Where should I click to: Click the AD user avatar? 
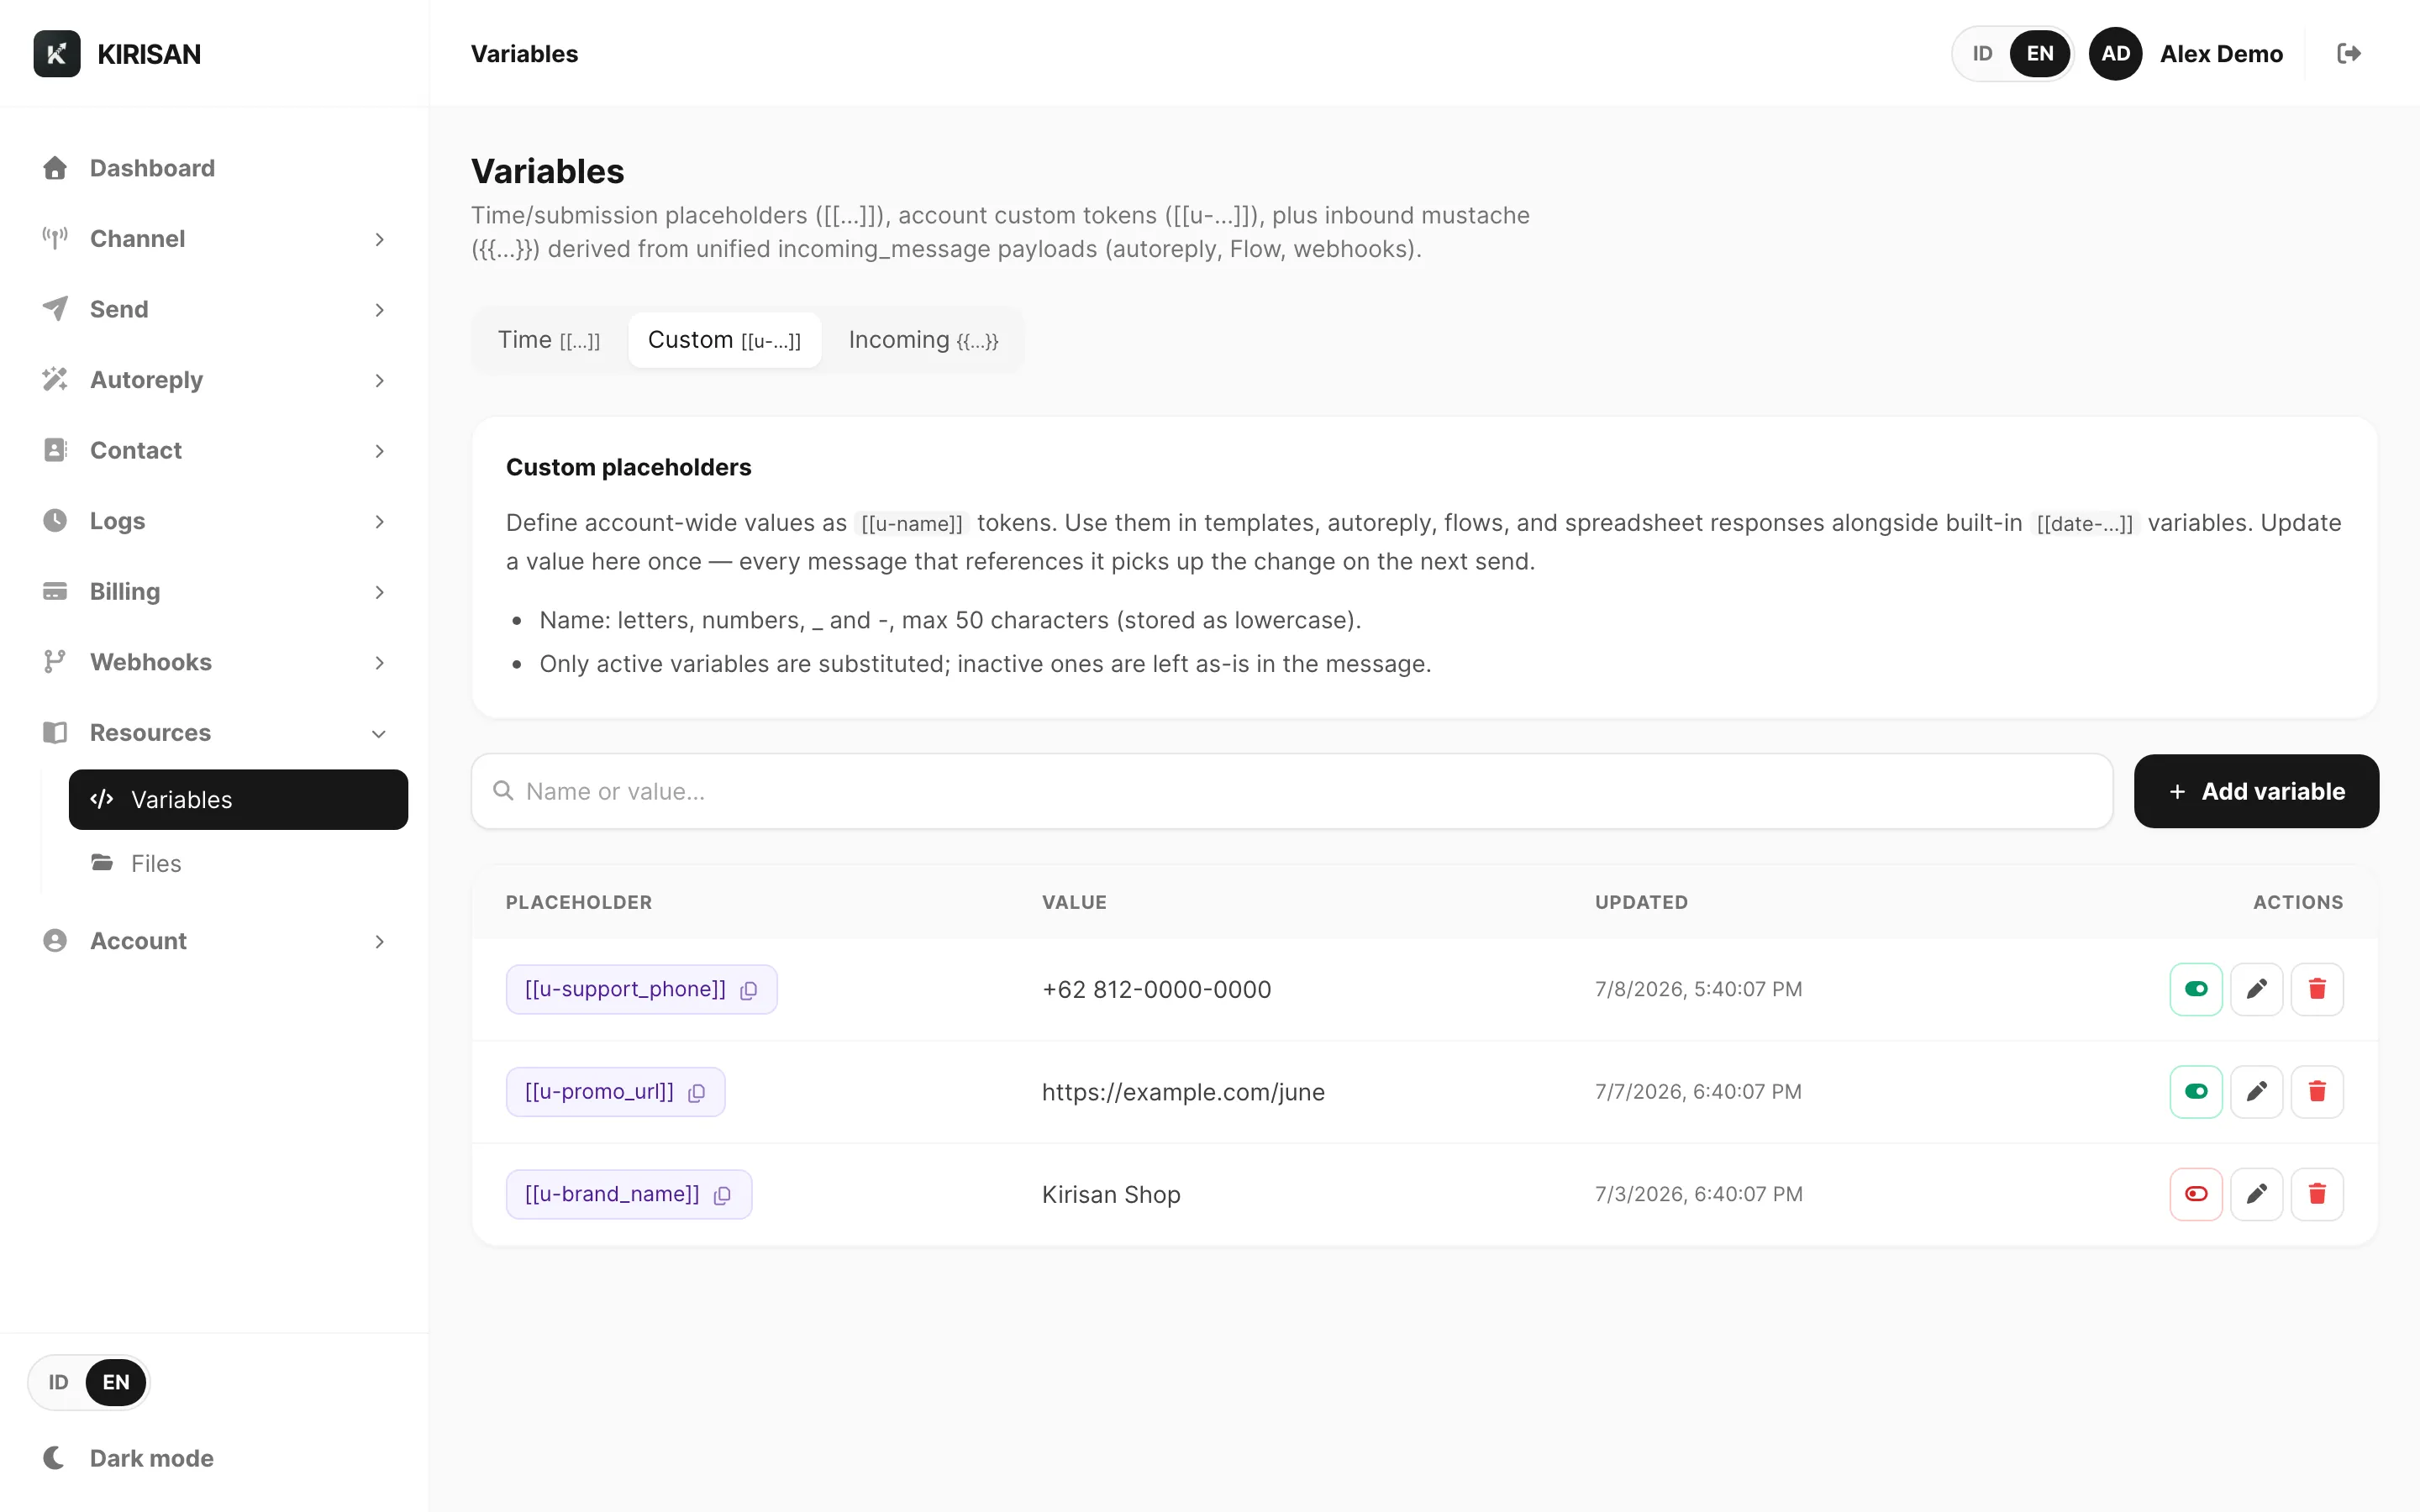2115,54
